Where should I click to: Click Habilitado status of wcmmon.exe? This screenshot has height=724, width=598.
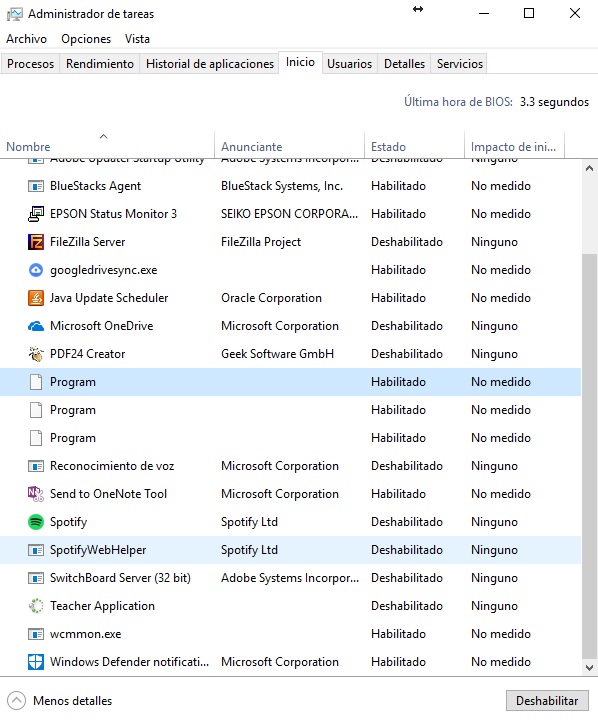pyautogui.click(x=399, y=634)
